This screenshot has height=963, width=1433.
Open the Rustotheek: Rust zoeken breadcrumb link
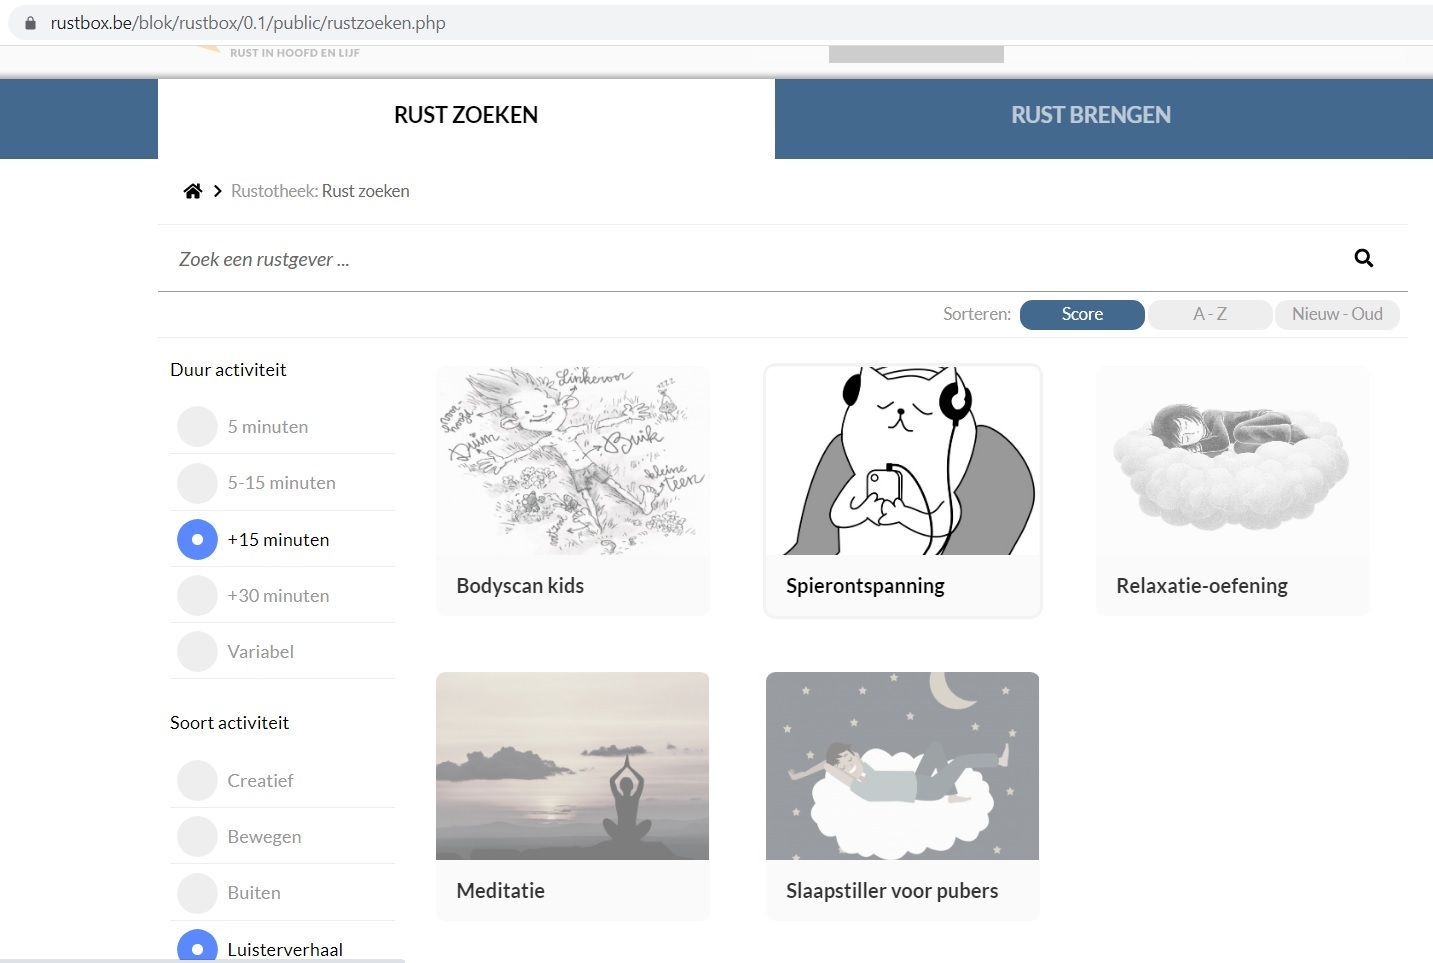click(x=320, y=190)
